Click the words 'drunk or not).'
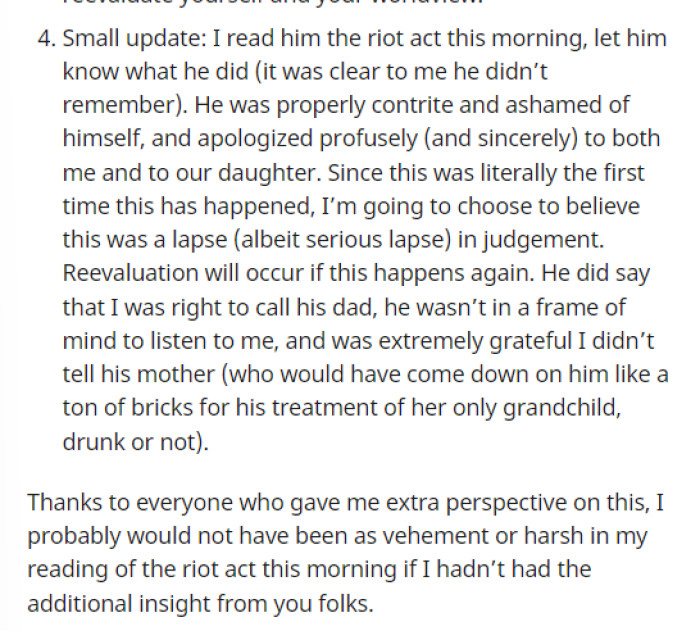Image resolution: width=700 pixels, height=631 pixels. (136, 442)
